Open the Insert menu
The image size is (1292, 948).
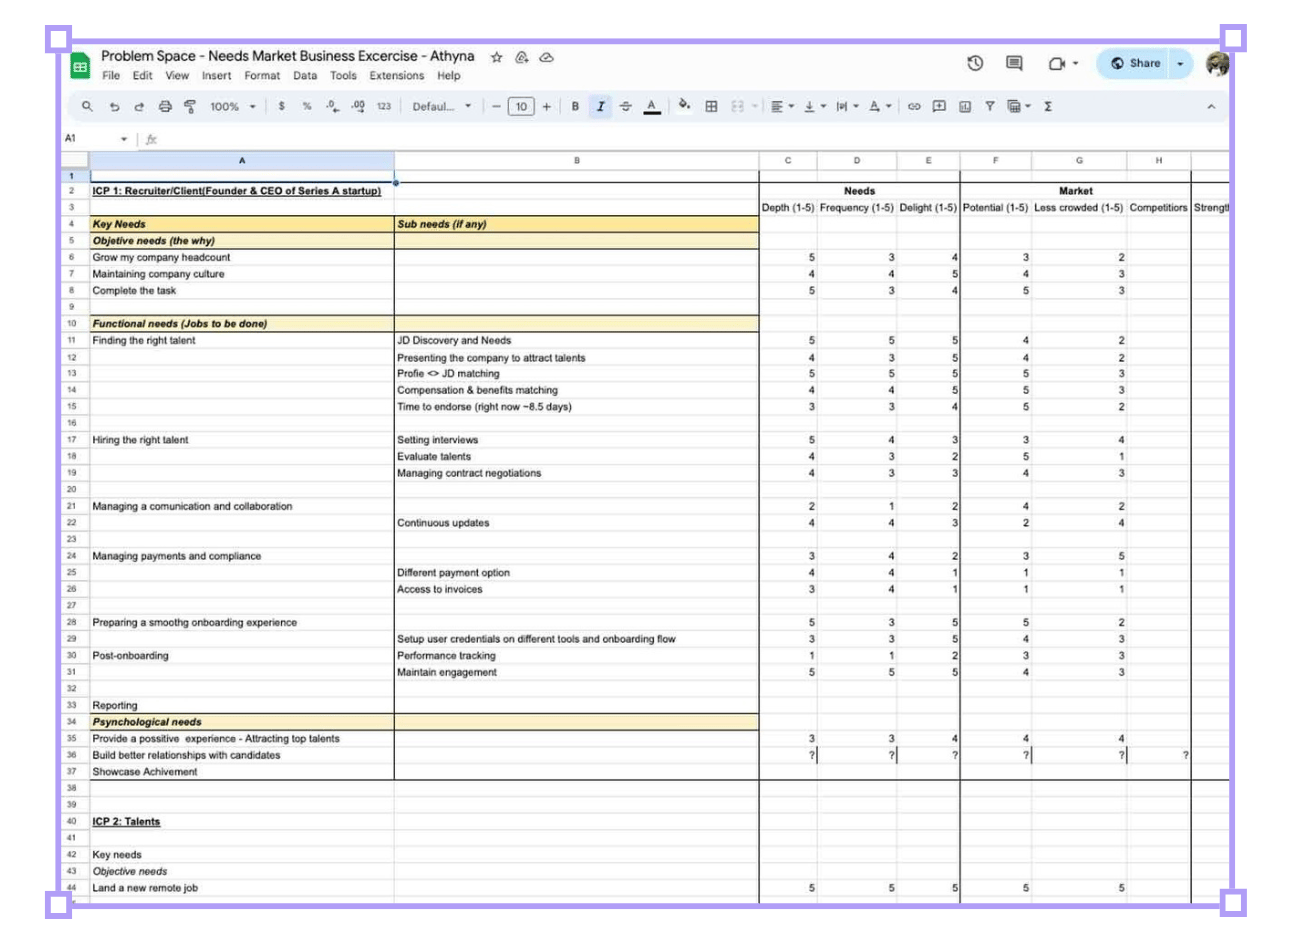(216, 76)
